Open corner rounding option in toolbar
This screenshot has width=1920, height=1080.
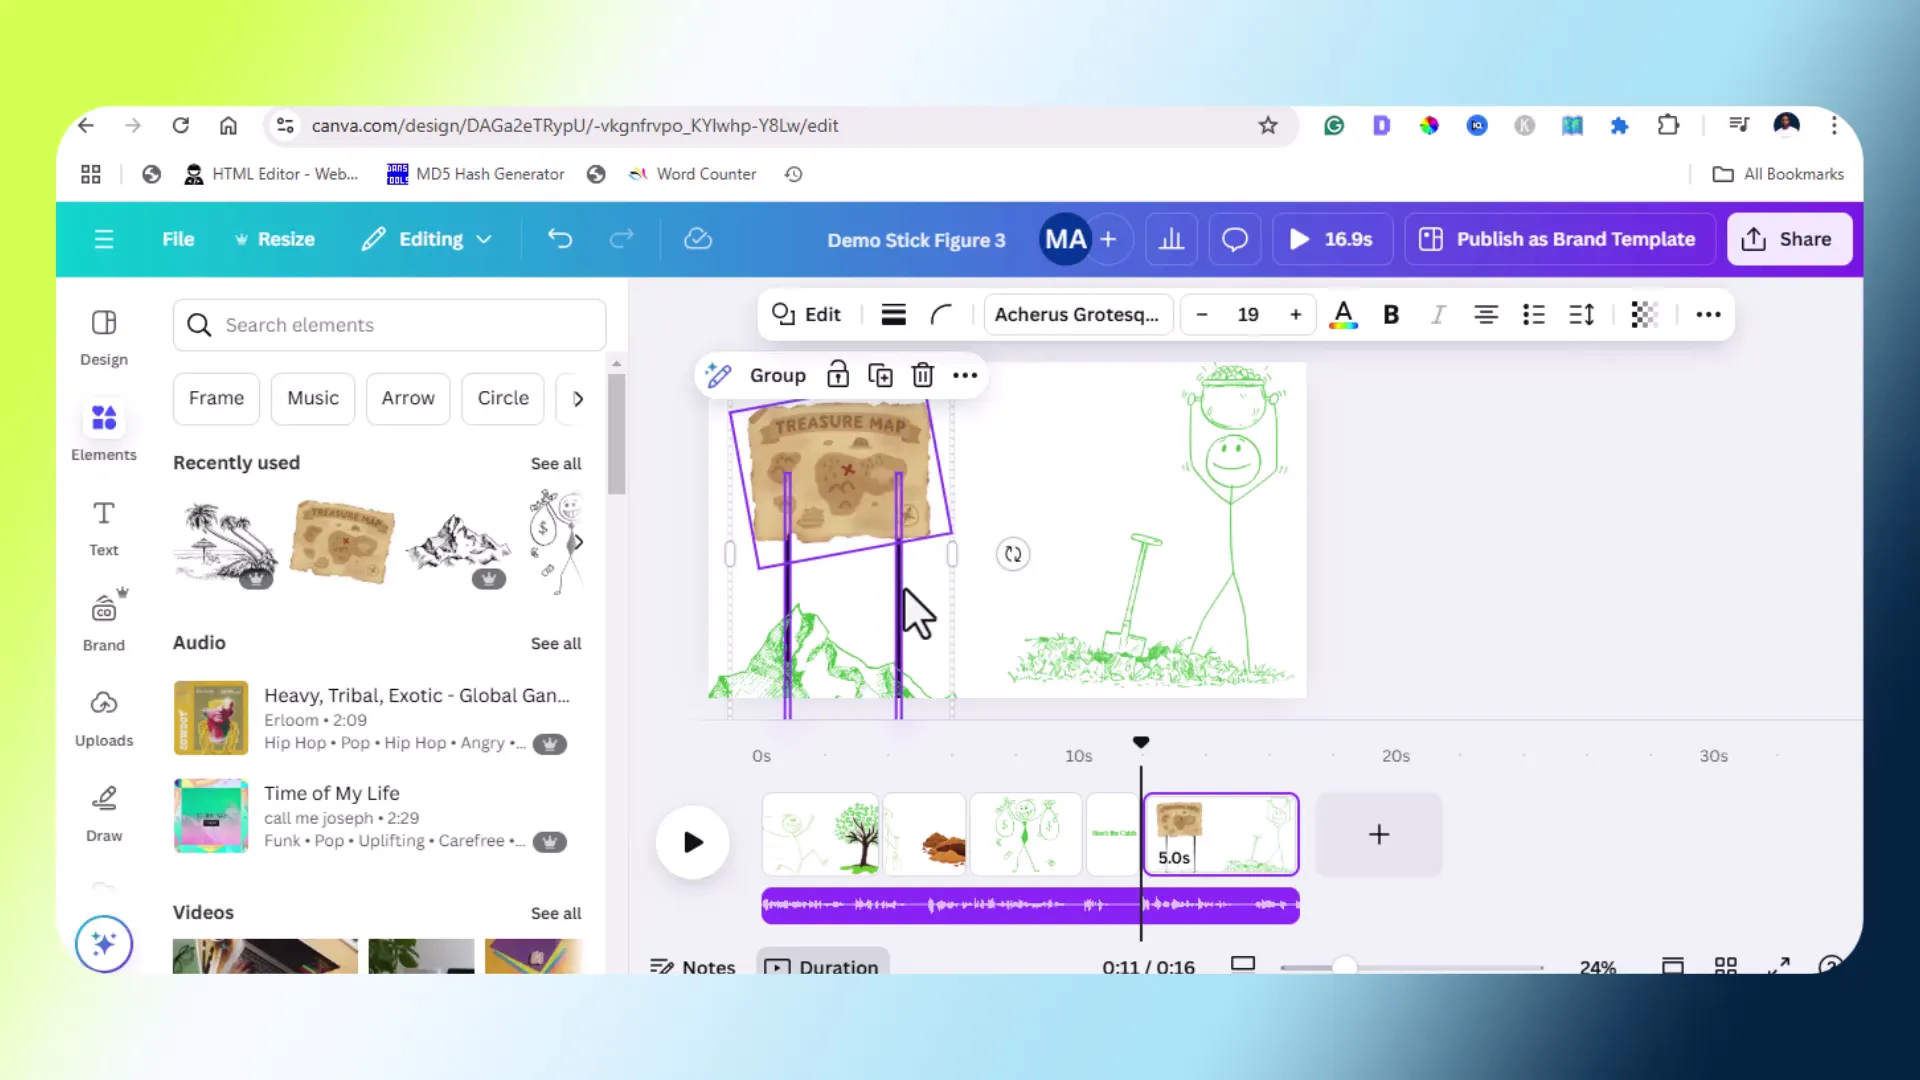941,315
